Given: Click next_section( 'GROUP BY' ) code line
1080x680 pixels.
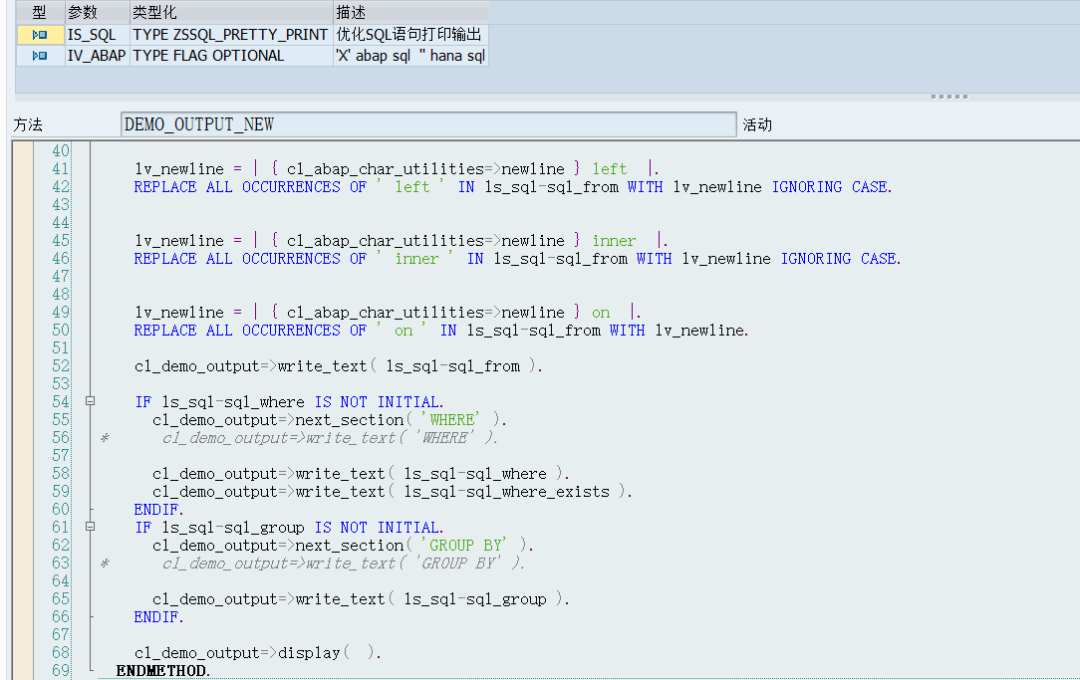Looking at the screenshot, I should point(343,545).
